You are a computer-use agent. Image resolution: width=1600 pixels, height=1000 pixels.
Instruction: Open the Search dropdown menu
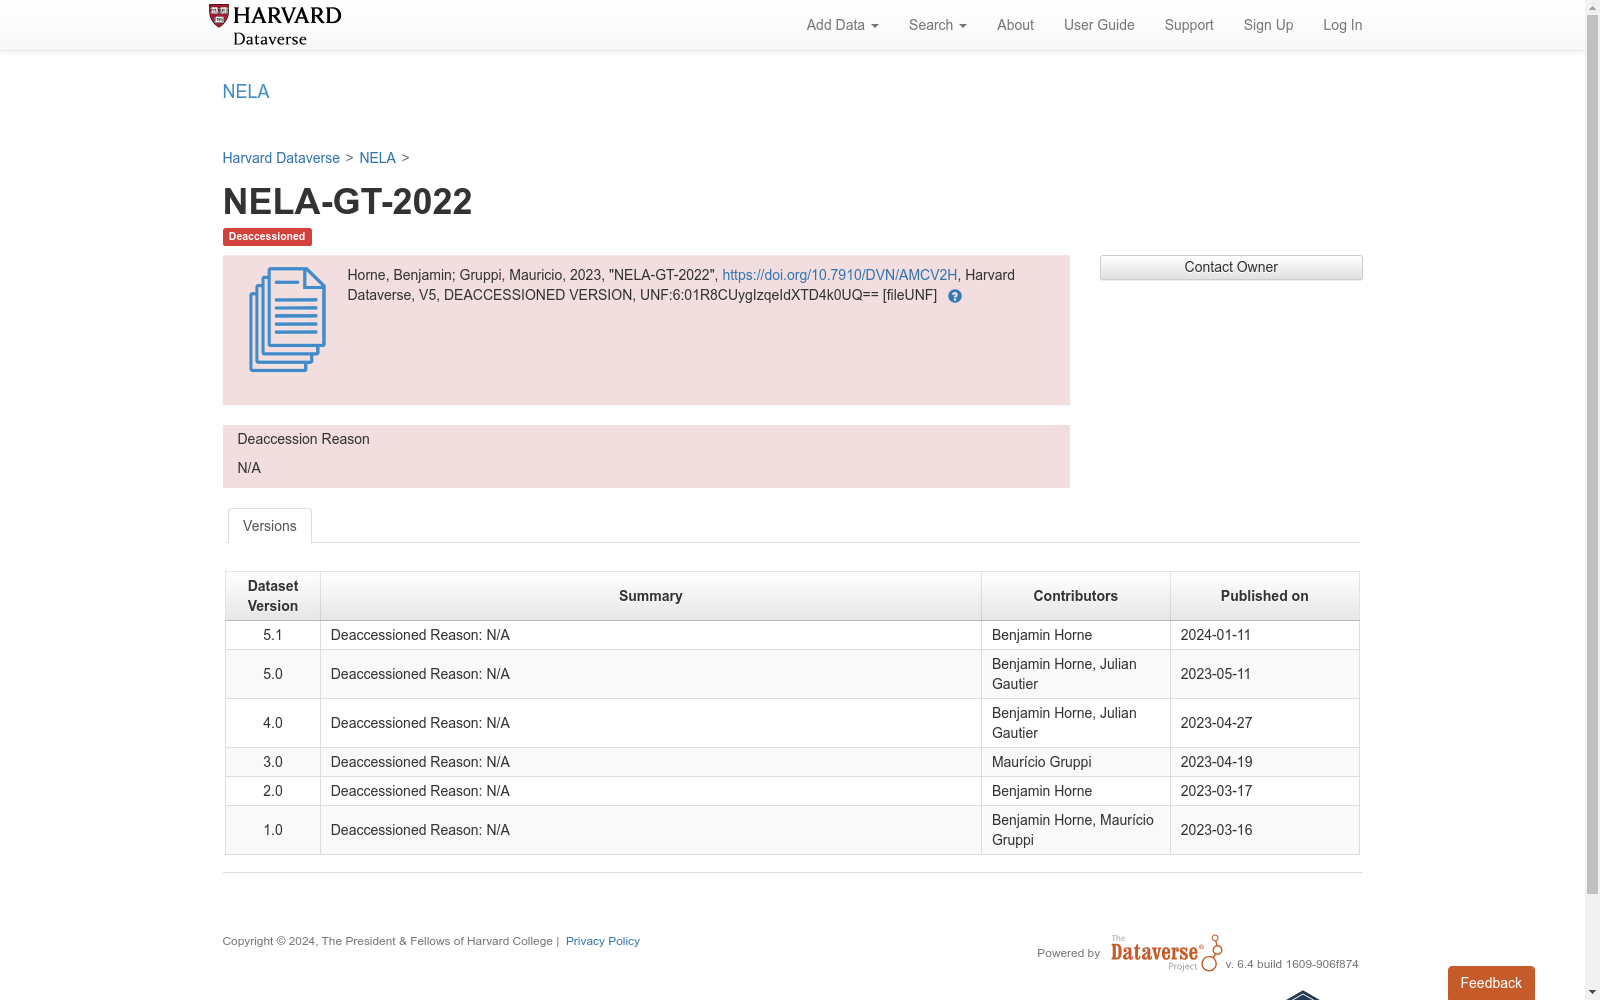937,25
